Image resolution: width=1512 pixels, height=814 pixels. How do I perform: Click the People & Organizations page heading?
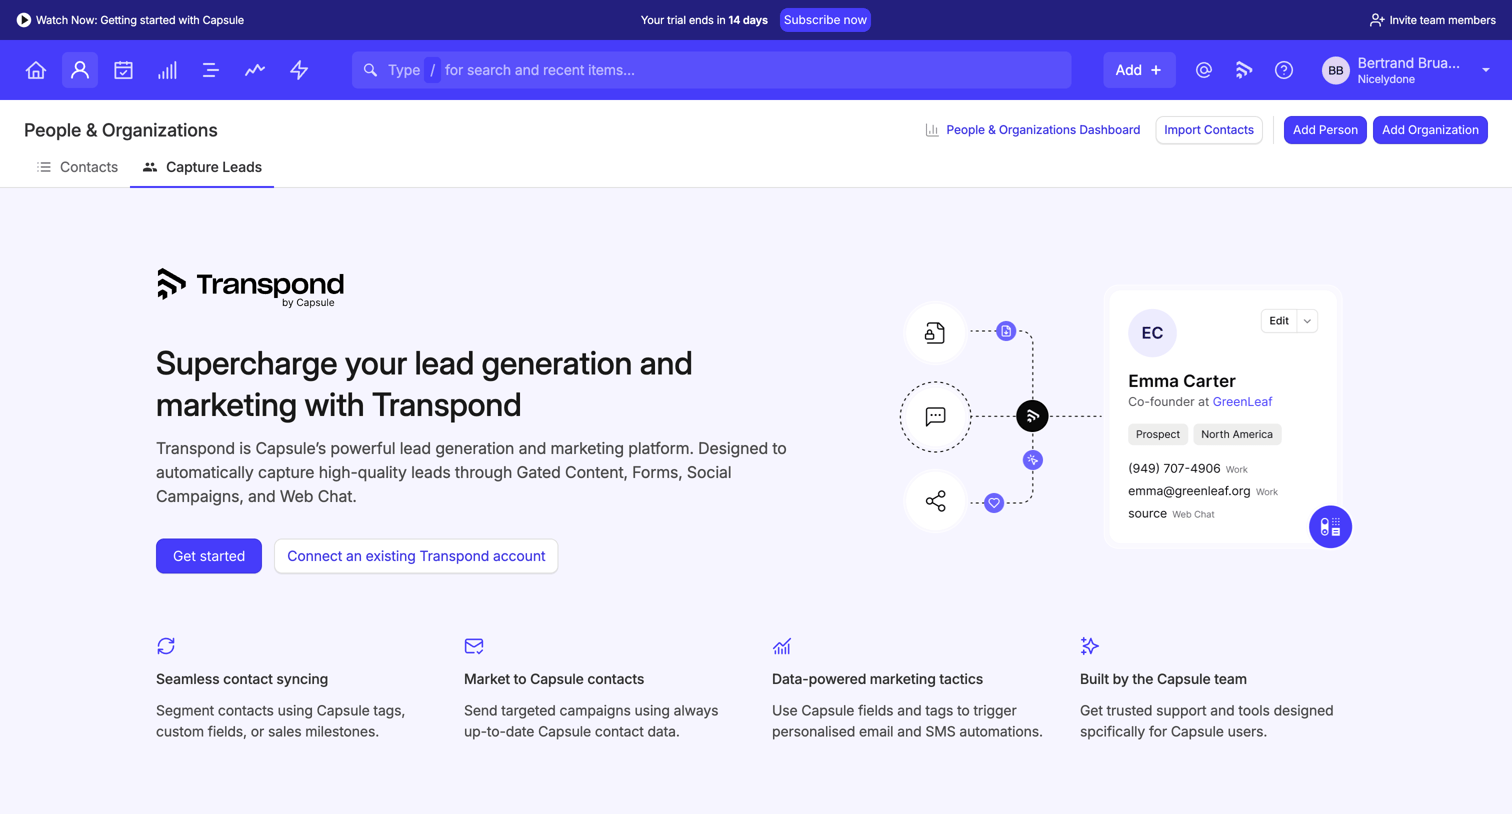[x=121, y=130]
